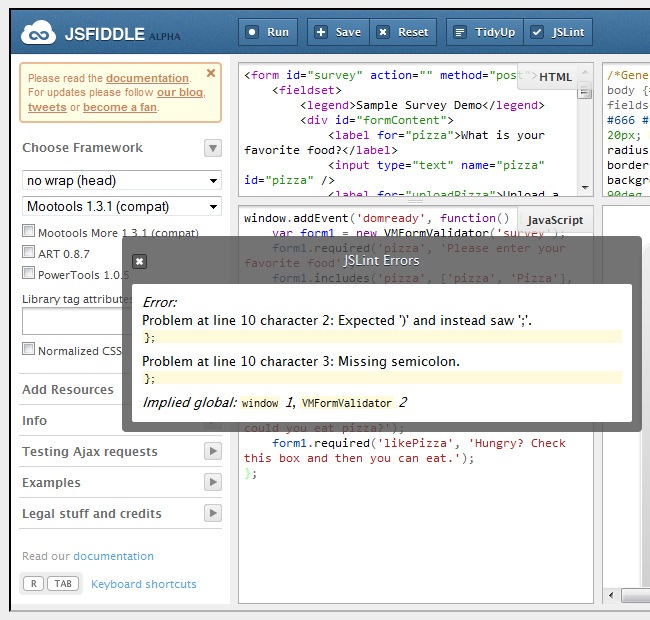Run JSLint on the code
Image resolution: width=650 pixels, height=620 pixels.
coord(558,32)
